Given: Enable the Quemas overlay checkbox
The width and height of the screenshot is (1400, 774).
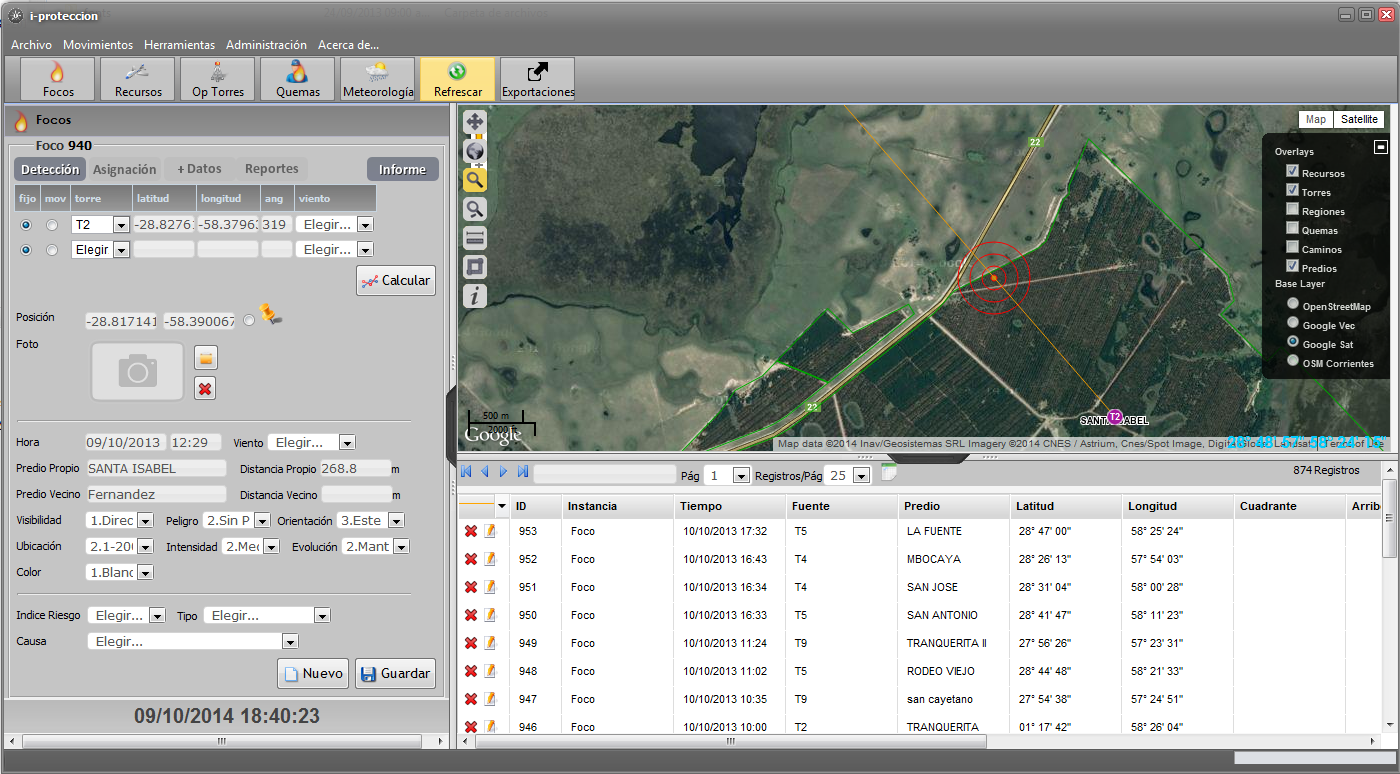Looking at the screenshot, I should pyautogui.click(x=1292, y=230).
